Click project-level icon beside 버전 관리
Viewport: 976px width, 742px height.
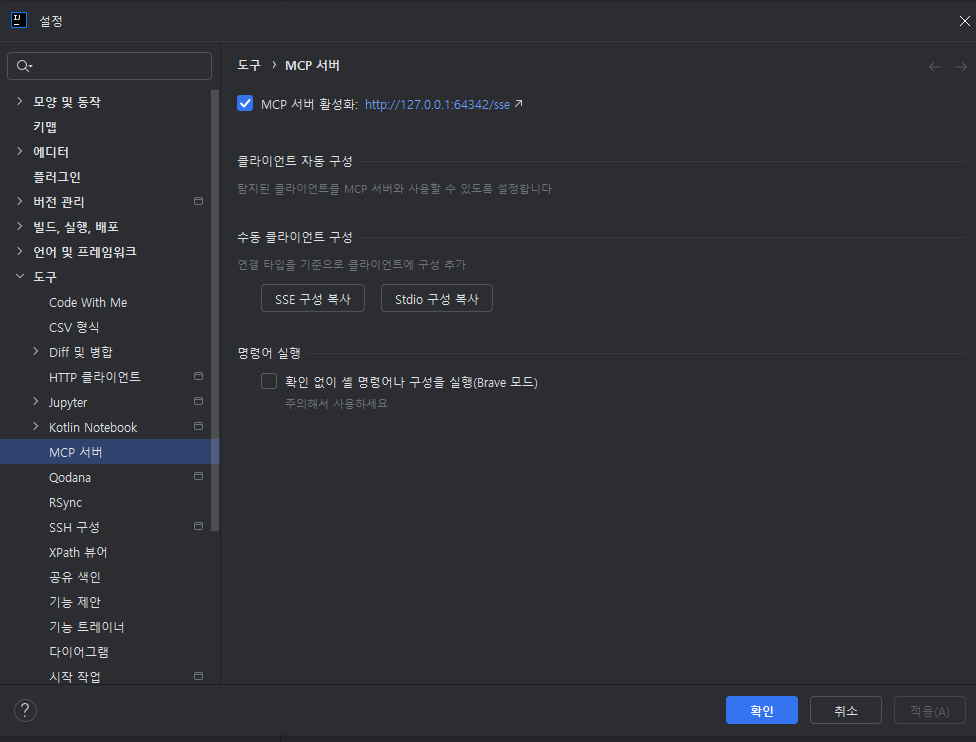pyautogui.click(x=199, y=201)
